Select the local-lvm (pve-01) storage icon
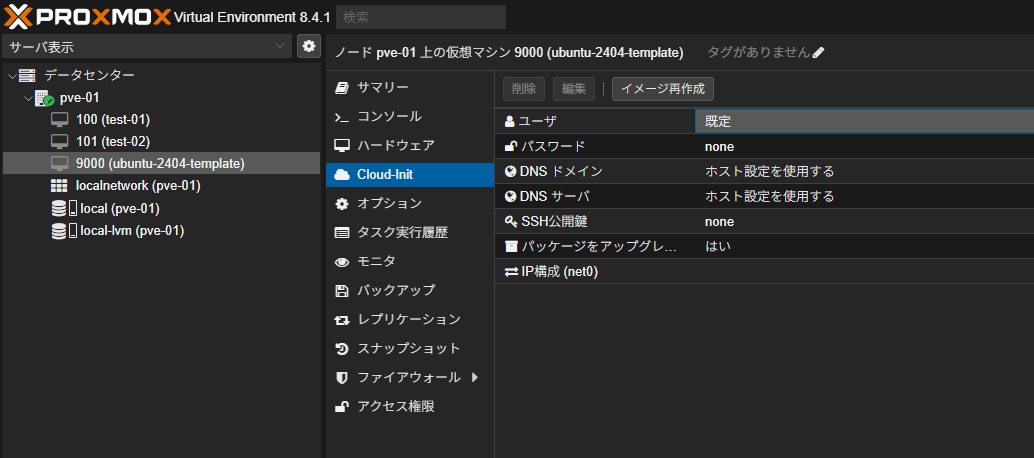 click(63, 231)
